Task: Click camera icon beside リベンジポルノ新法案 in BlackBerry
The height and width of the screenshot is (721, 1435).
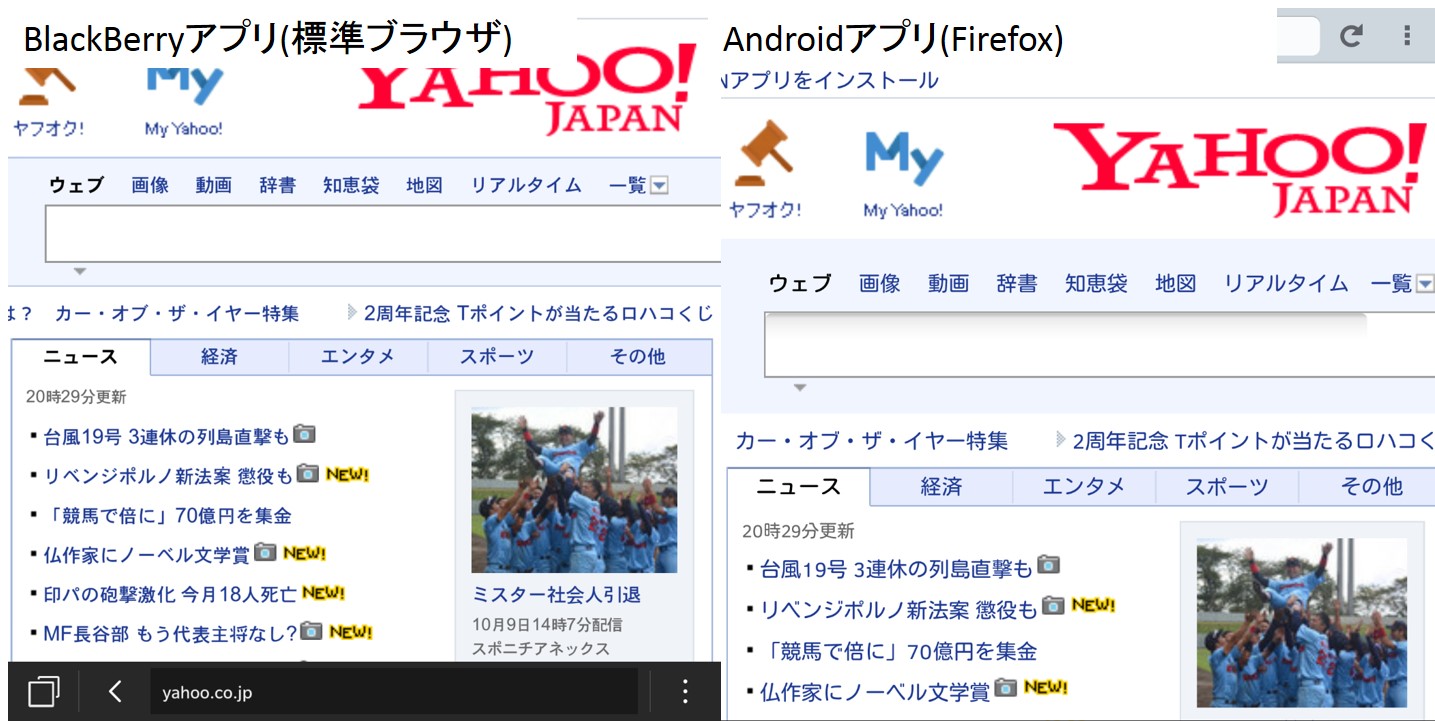Action: 308,473
